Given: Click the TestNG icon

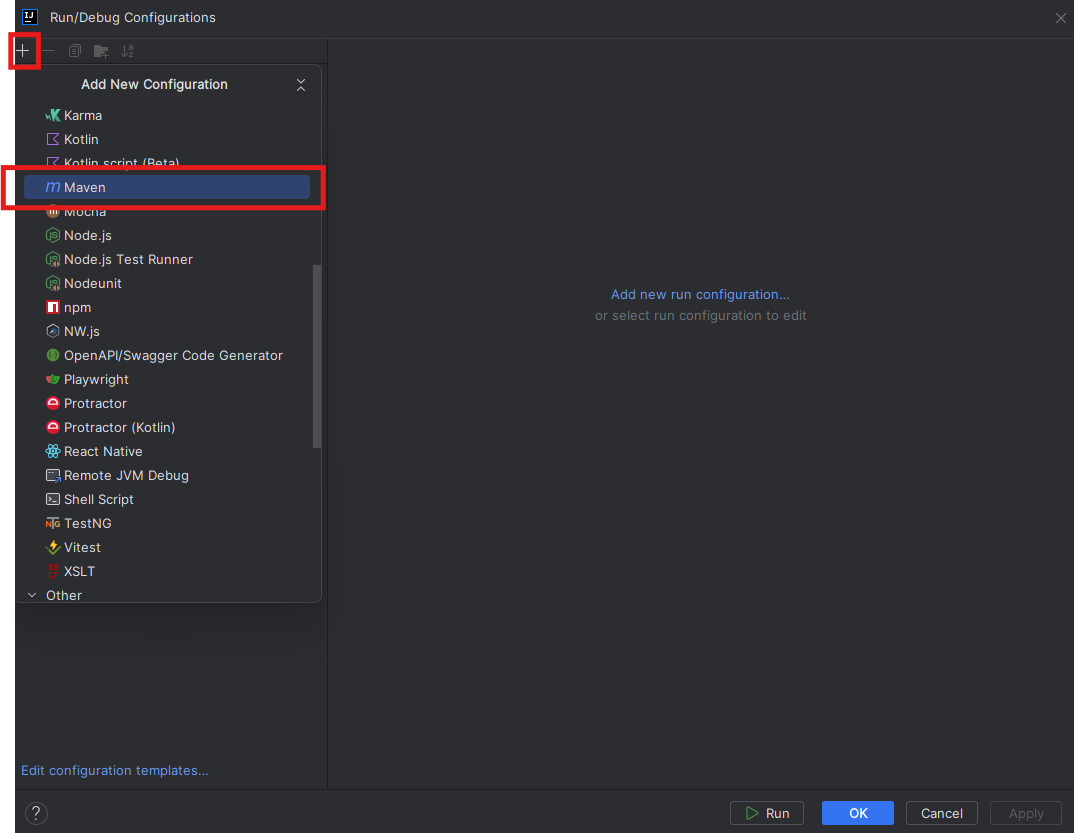Looking at the screenshot, I should click(53, 523).
